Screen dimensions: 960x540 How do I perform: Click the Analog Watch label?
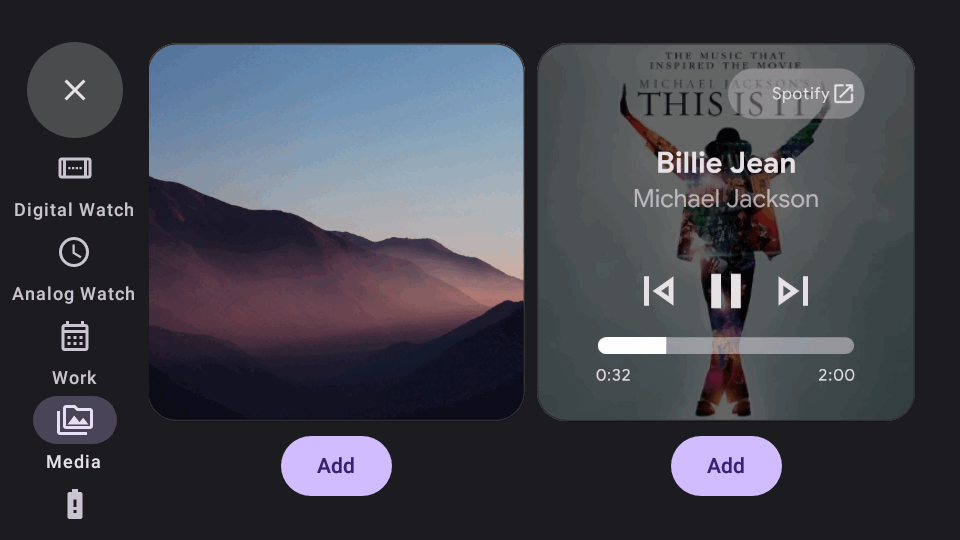tap(73, 294)
